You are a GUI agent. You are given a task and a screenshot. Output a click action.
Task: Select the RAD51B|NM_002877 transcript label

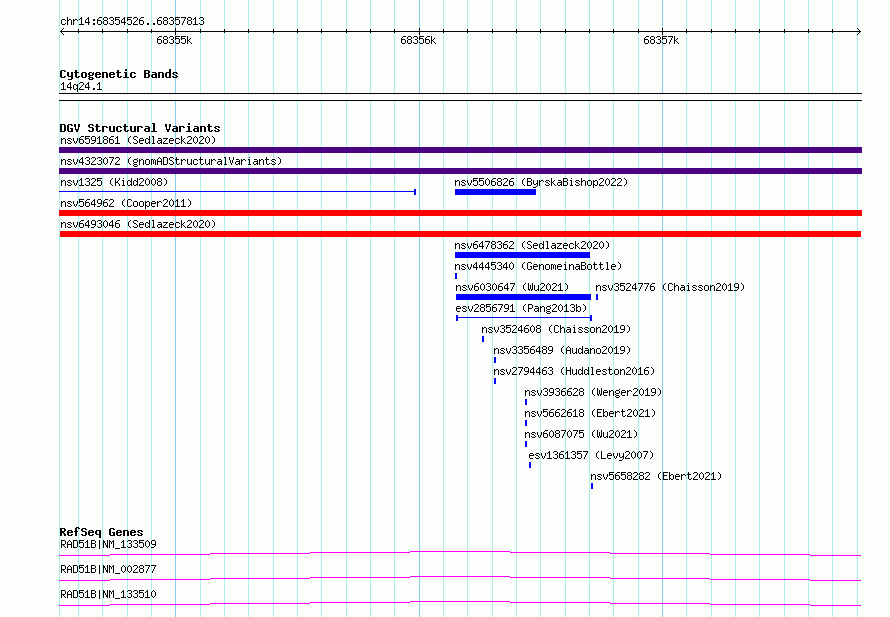[x=108, y=569]
